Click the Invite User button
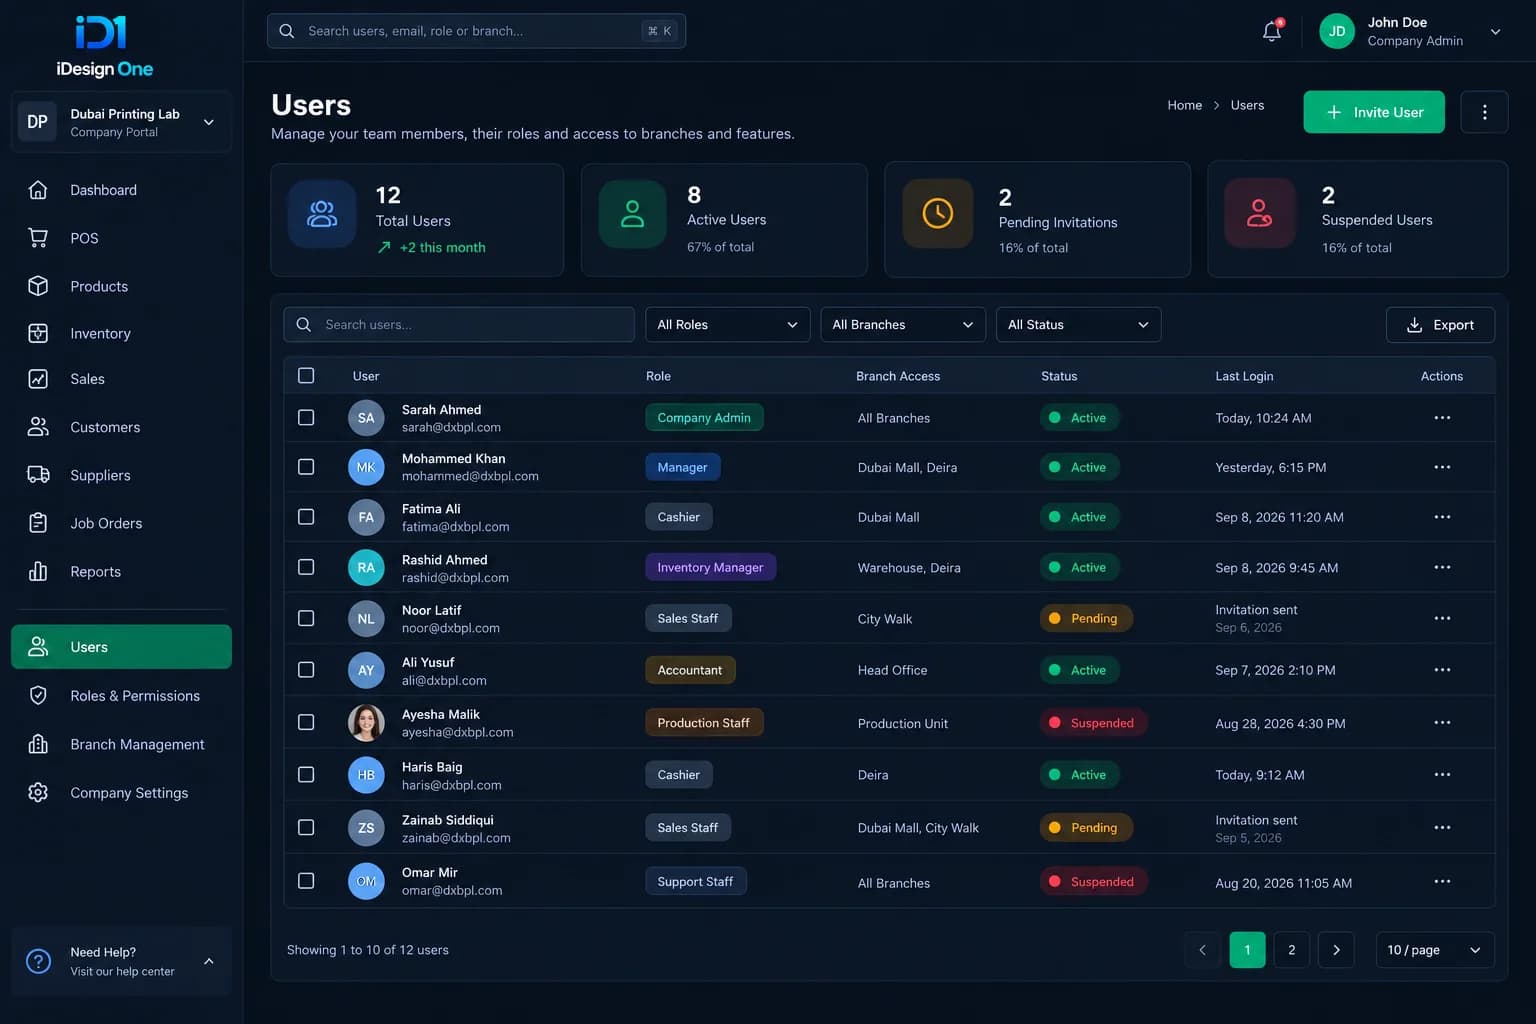1536x1024 pixels. click(x=1373, y=112)
